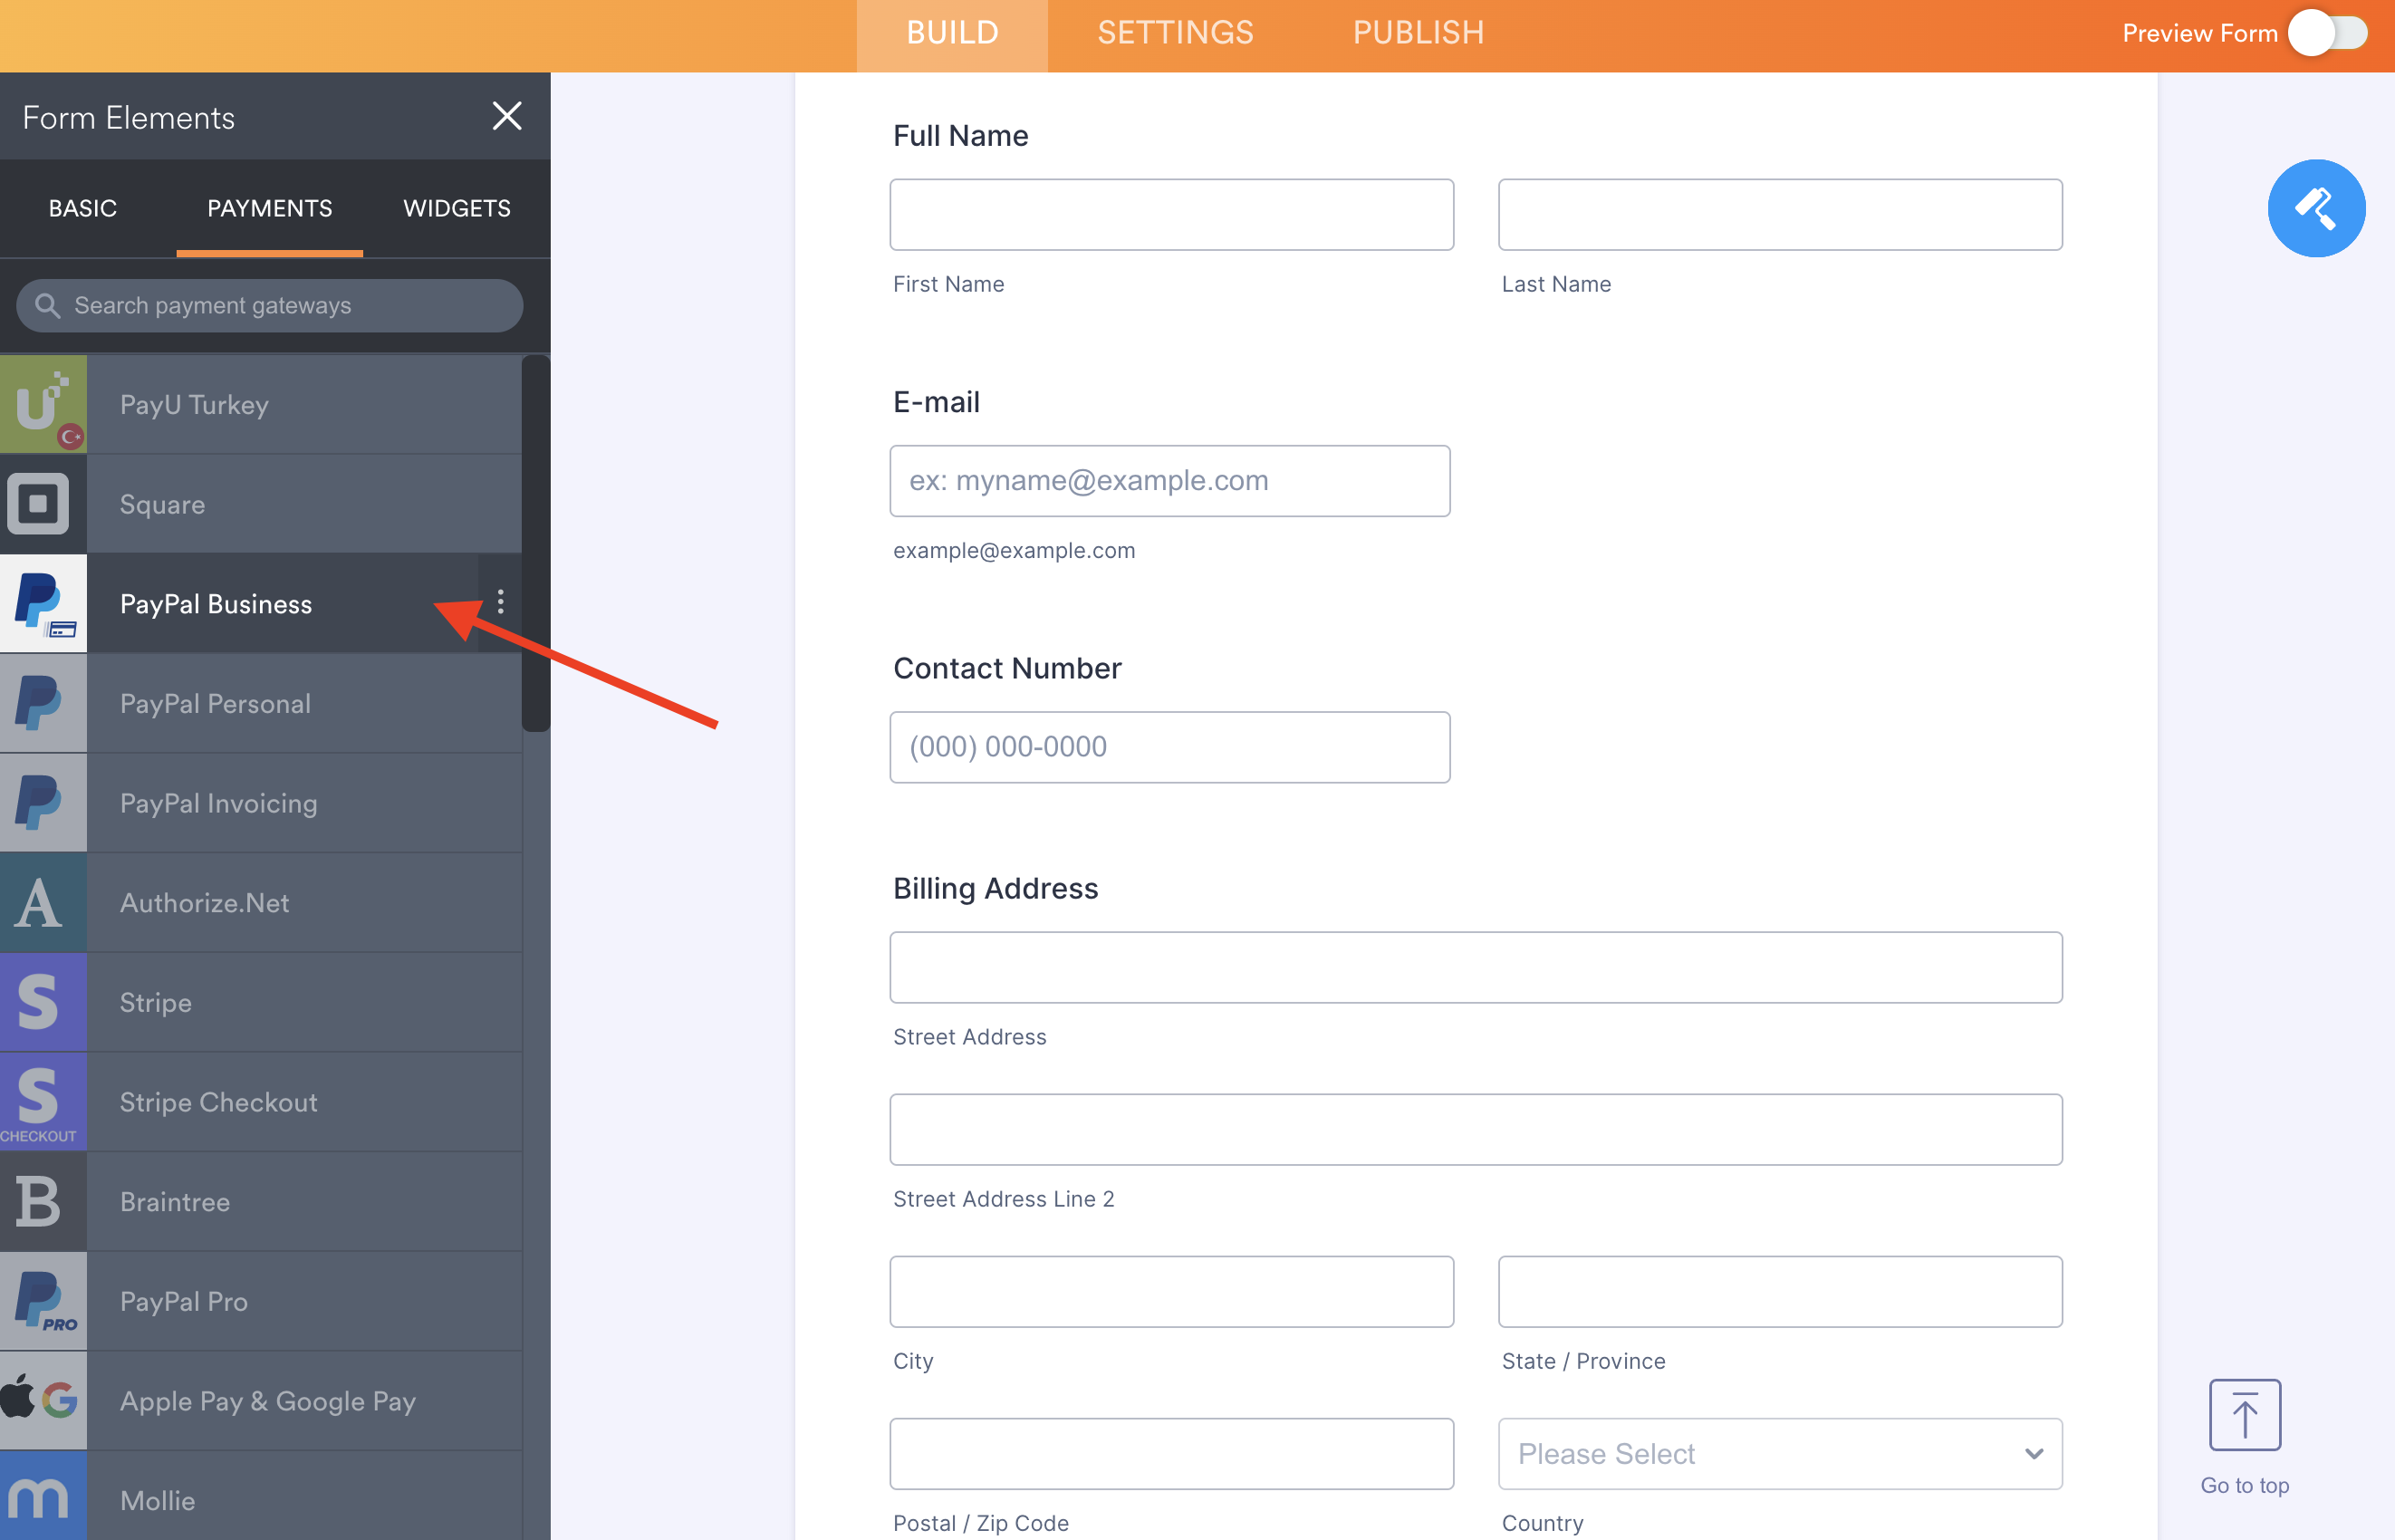Open the blue Form Designer paint roller
Viewport: 2395px width, 1540px height.
tap(2315, 208)
